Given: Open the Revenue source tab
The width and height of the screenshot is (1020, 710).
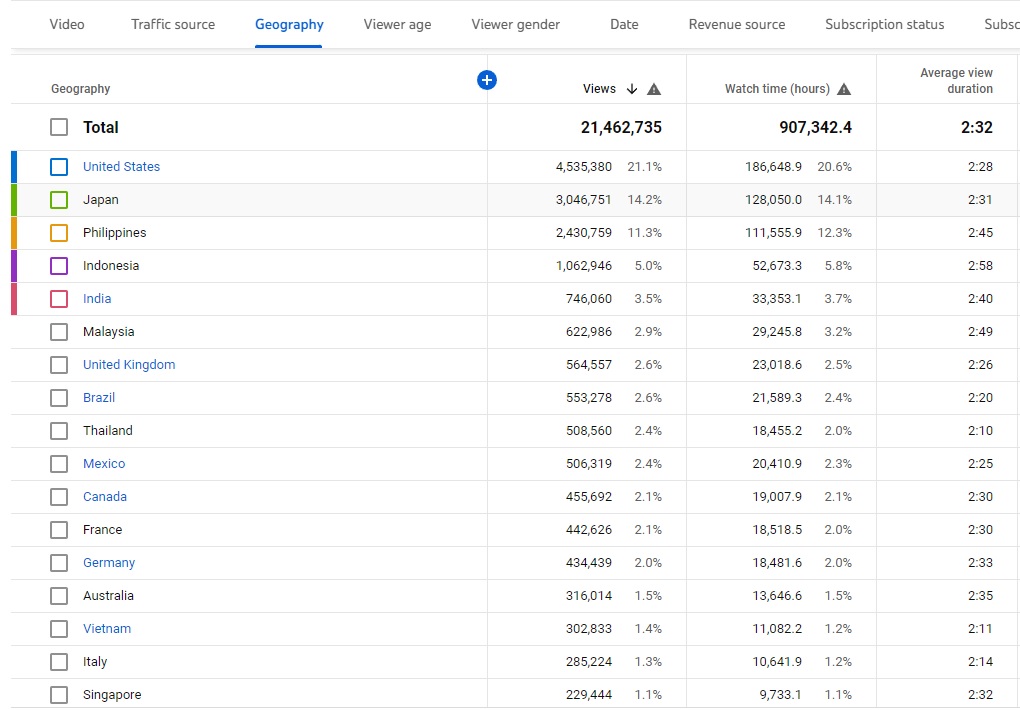Looking at the screenshot, I should pyautogui.click(x=737, y=25).
